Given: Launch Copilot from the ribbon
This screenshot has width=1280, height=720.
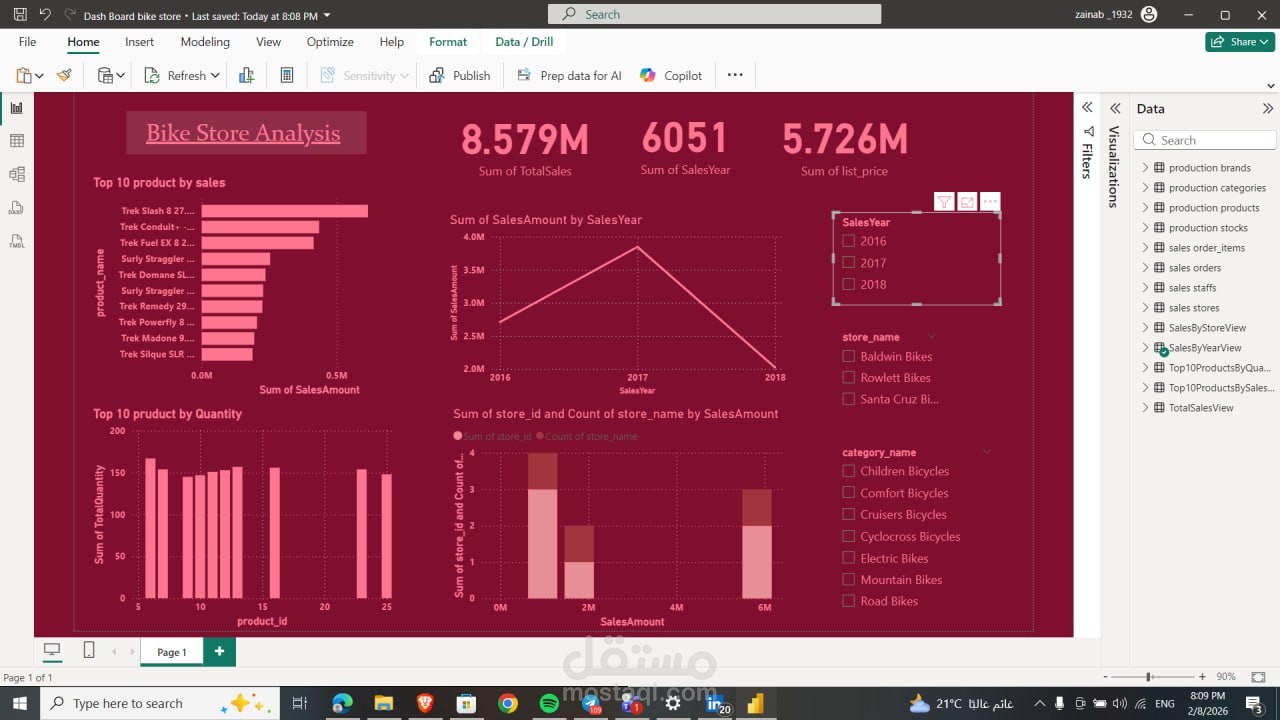Looking at the screenshot, I should point(670,74).
